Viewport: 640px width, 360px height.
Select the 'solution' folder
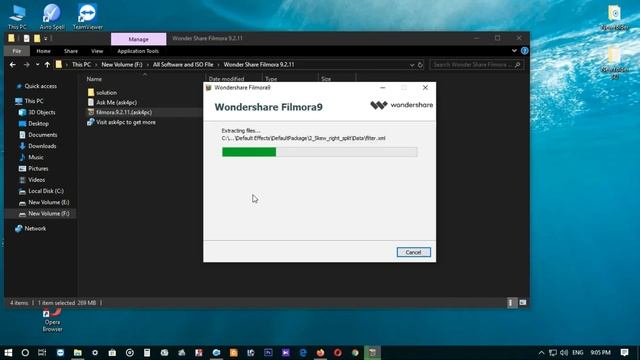(x=107, y=93)
